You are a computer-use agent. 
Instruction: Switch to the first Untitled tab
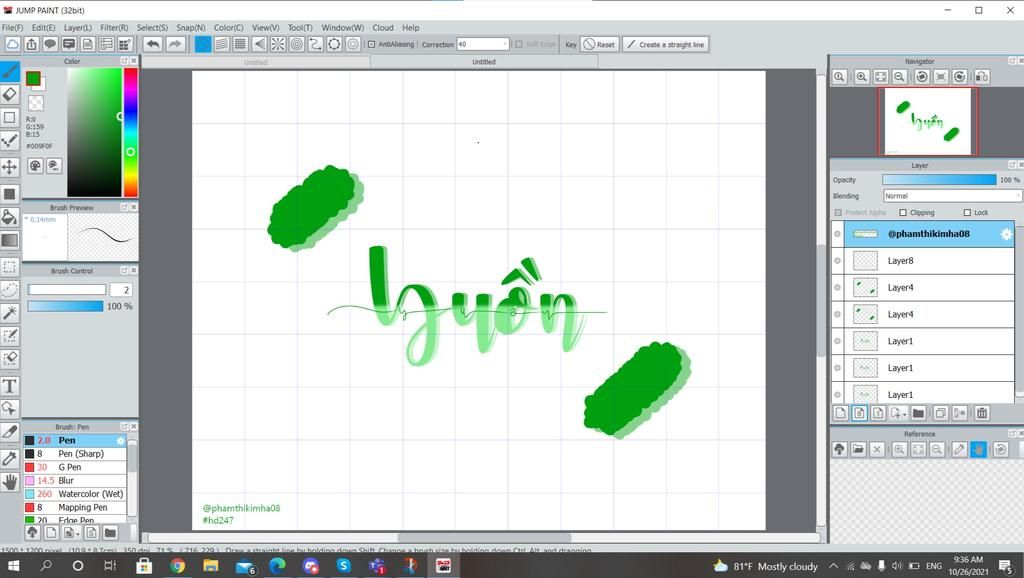click(x=255, y=62)
